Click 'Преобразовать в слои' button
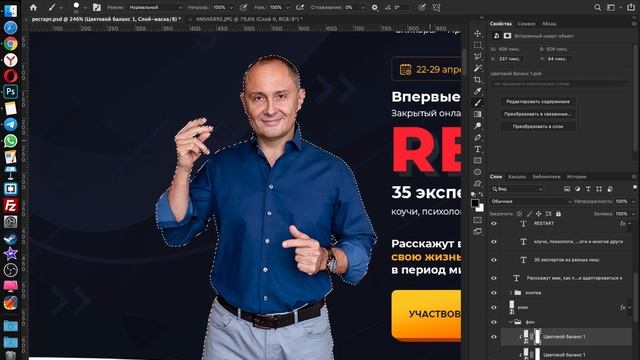This screenshot has width=640, height=360. tap(538, 127)
